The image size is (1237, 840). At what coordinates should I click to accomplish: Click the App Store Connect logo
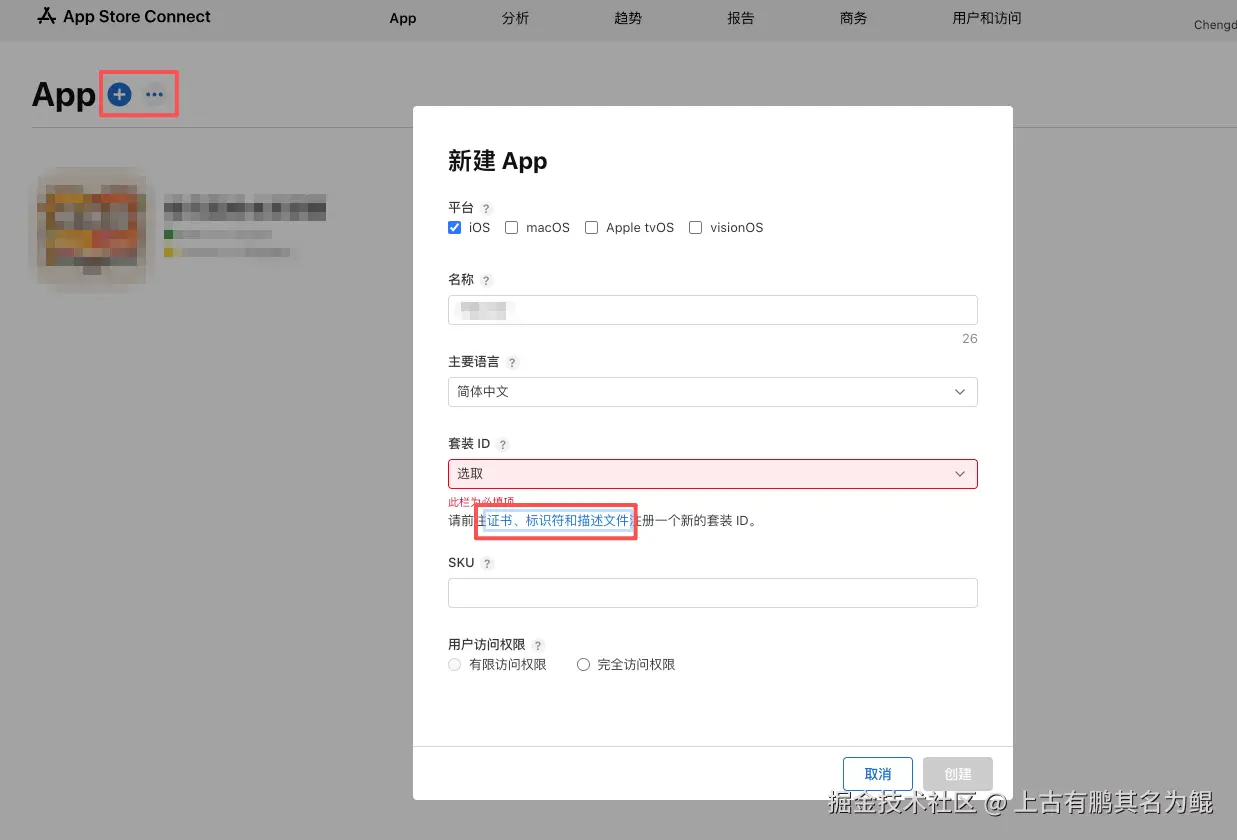(124, 16)
